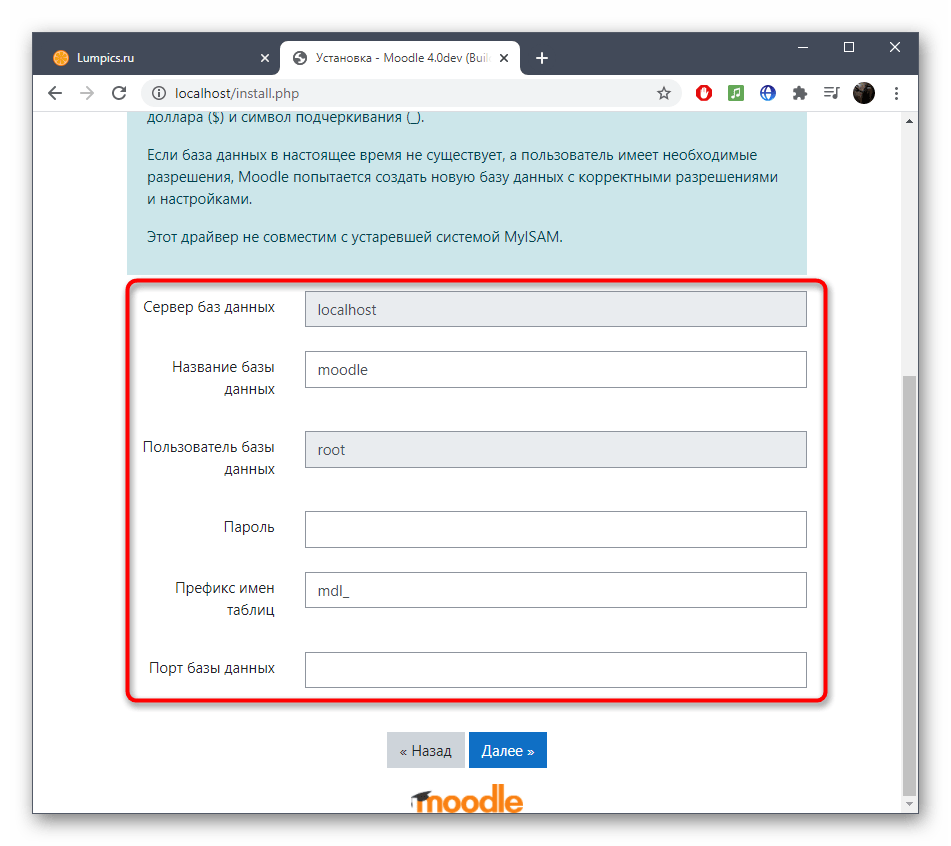This screenshot has height=846, width=951.
Task: Open the puzzle piece extensions menu
Action: pos(799,93)
